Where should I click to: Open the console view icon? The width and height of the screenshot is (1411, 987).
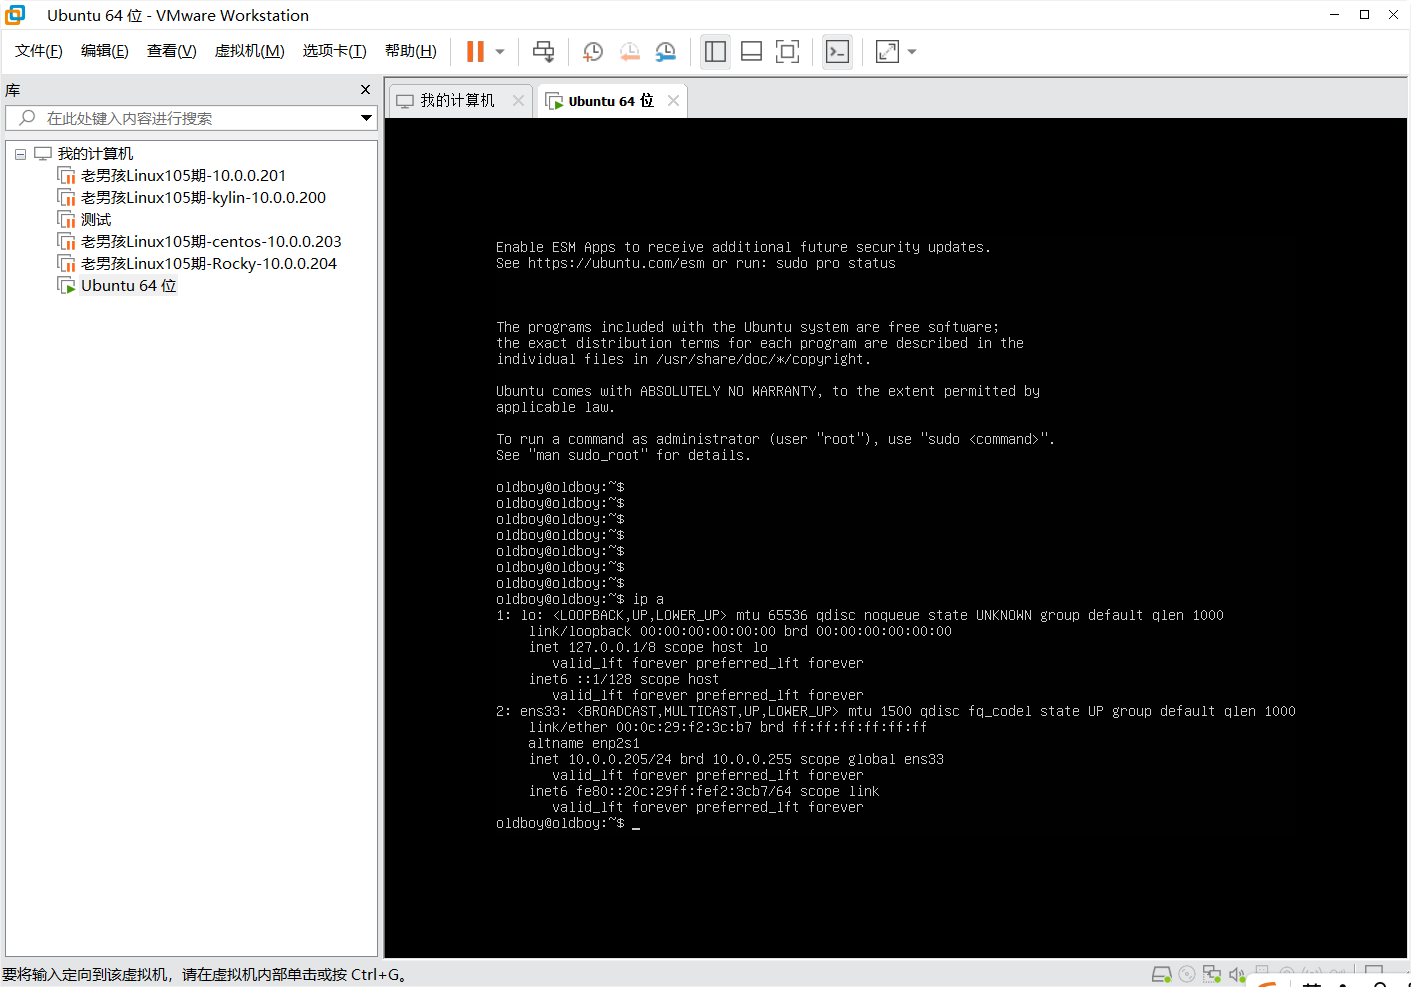pyautogui.click(x=837, y=51)
